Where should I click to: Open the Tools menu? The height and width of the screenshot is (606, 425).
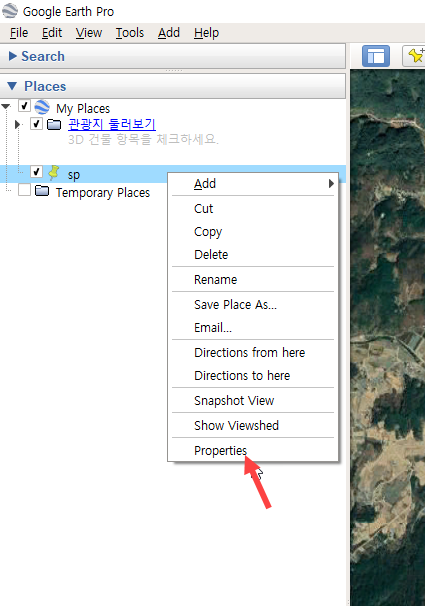tap(130, 33)
